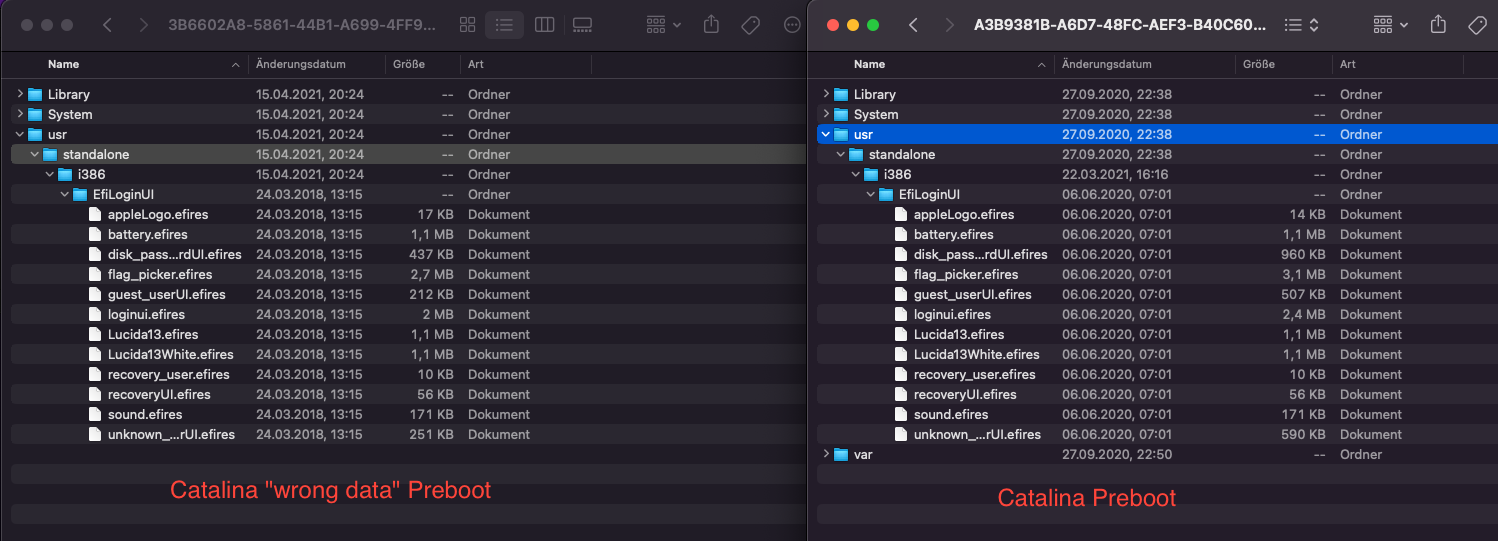
Task: Select battery.efires file icon in right window
Action: pyautogui.click(x=901, y=234)
